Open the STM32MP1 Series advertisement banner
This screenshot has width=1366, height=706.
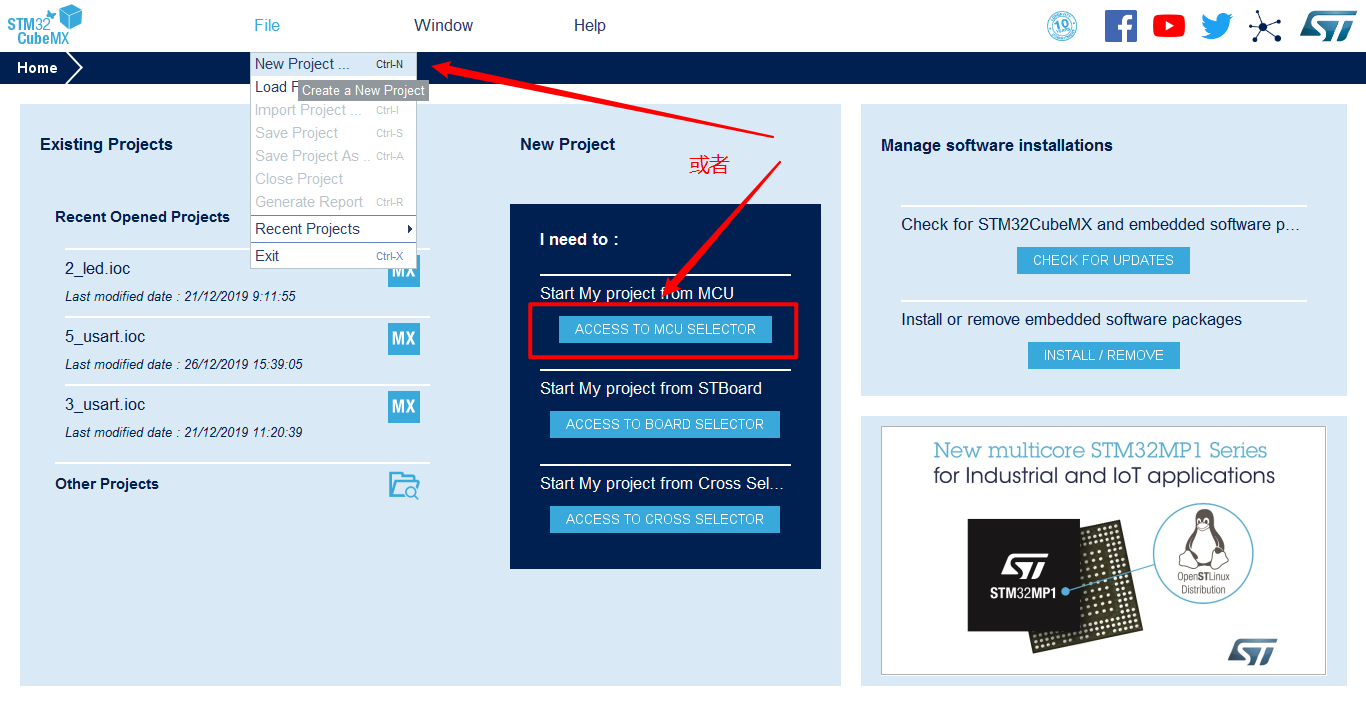[x=1103, y=550]
